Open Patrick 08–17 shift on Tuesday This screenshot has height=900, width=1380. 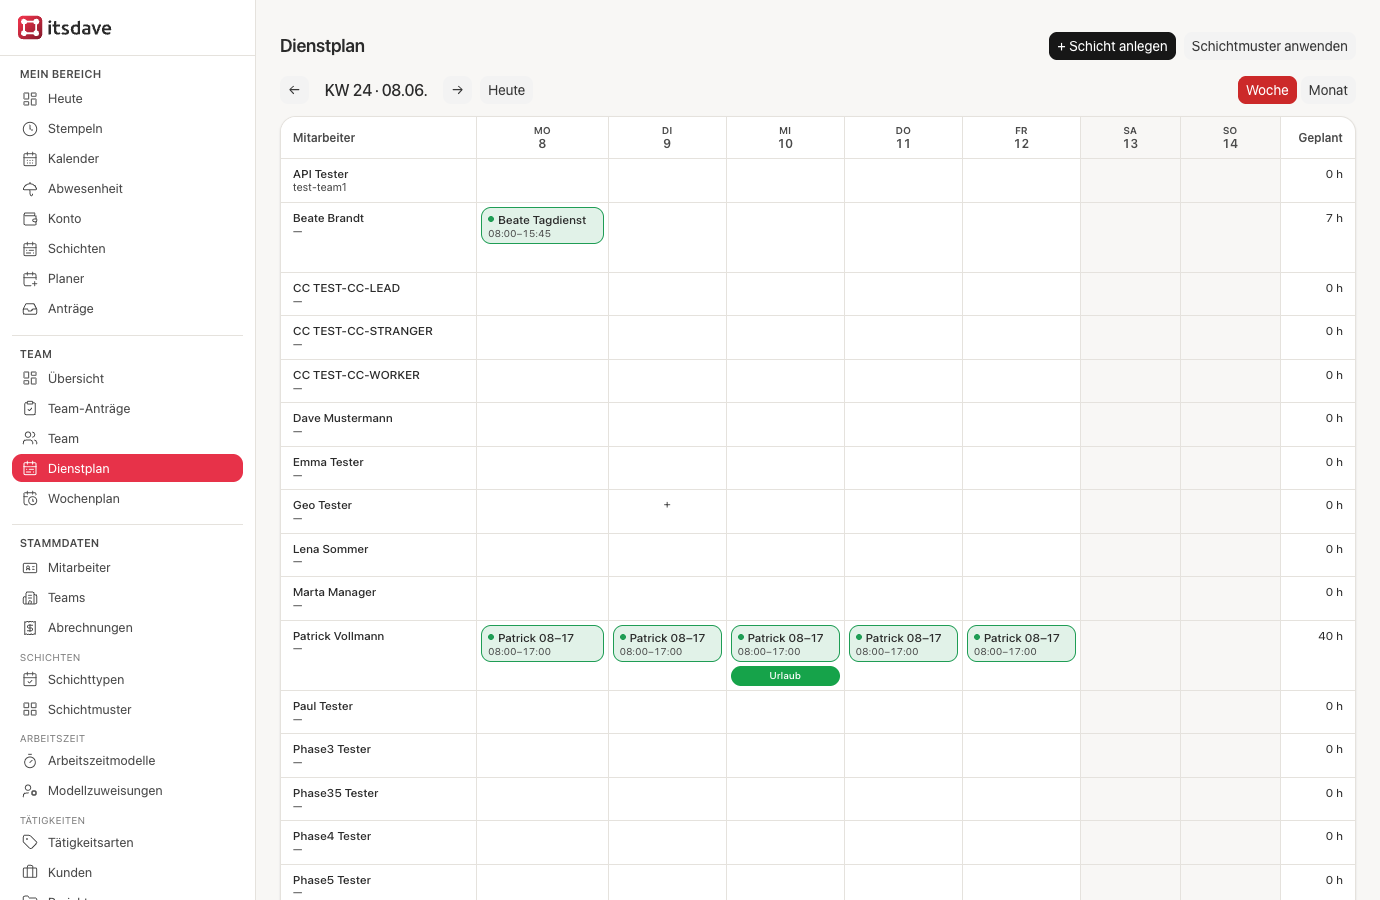667,644
